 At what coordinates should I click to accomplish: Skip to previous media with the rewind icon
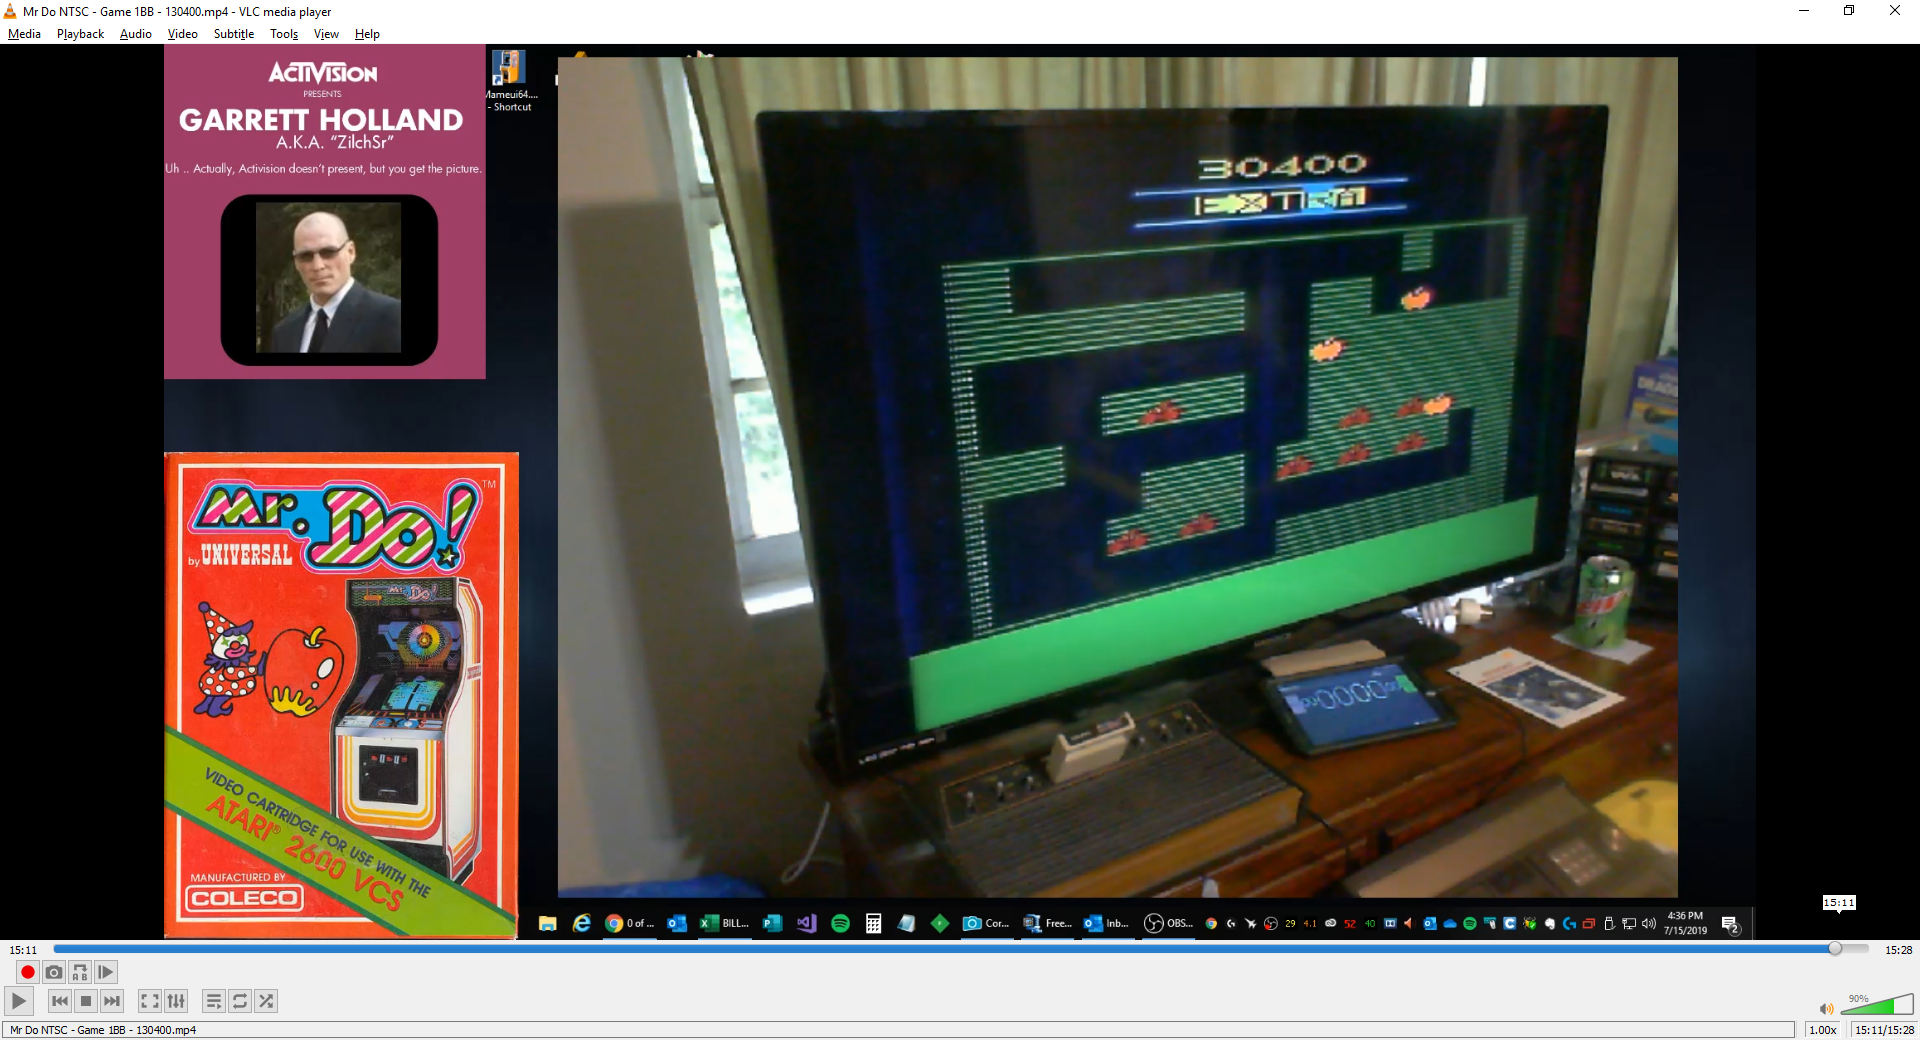click(60, 1001)
